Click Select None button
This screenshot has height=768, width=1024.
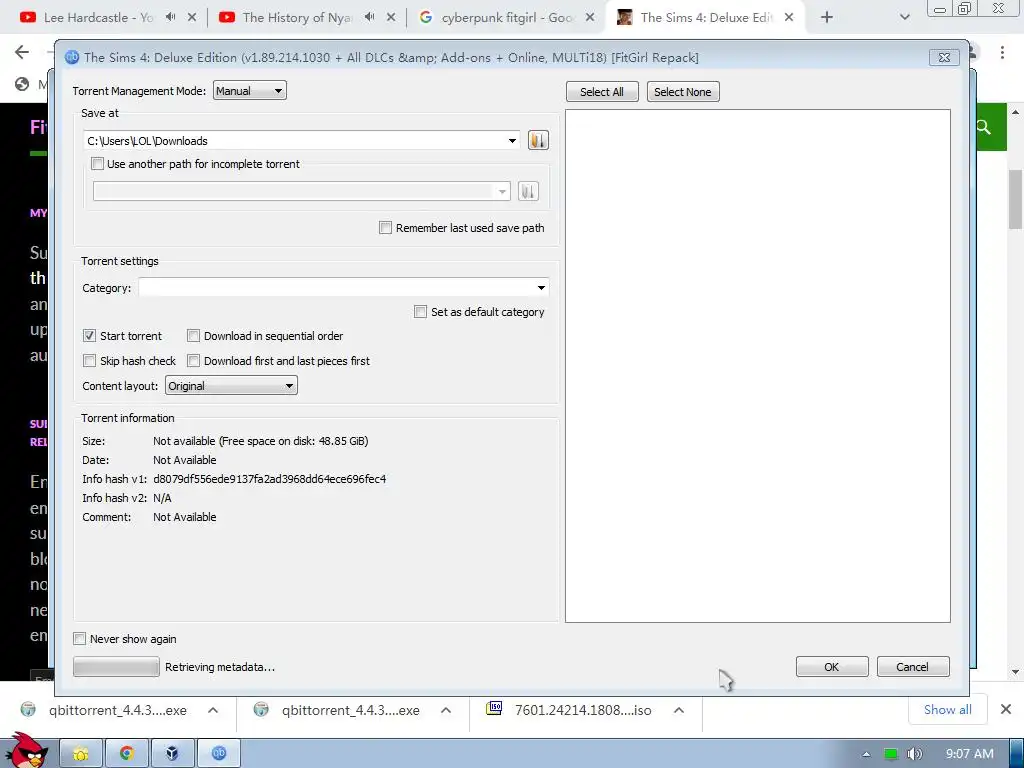click(682, 92)
